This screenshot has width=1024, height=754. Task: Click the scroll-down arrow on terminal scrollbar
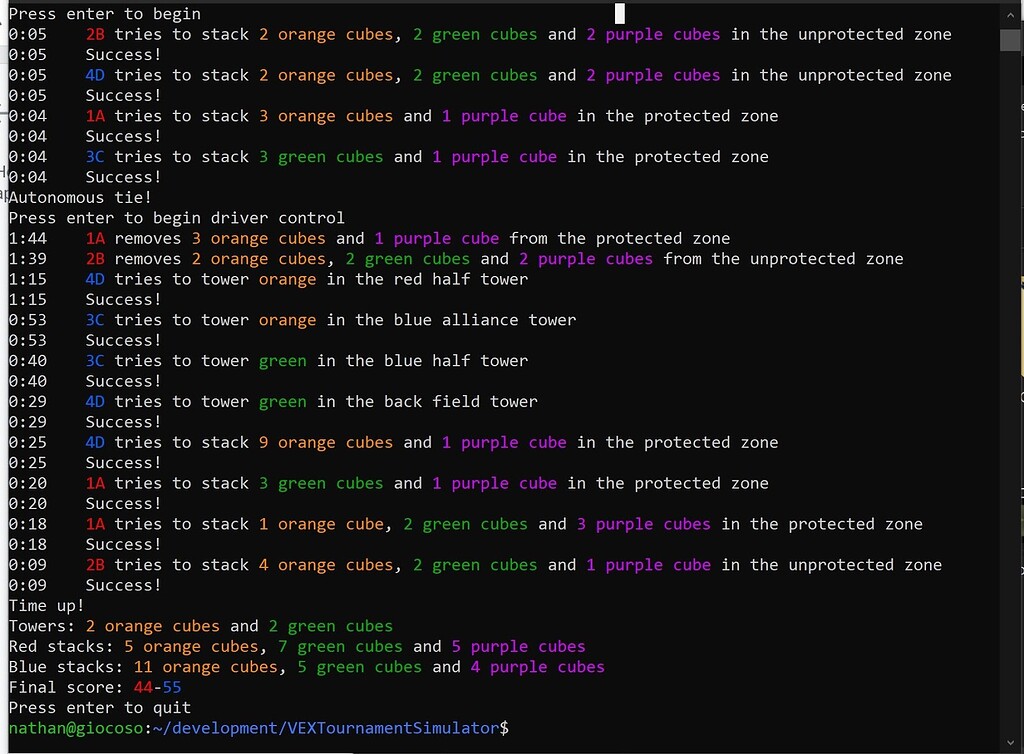(x=1010, y=742)
